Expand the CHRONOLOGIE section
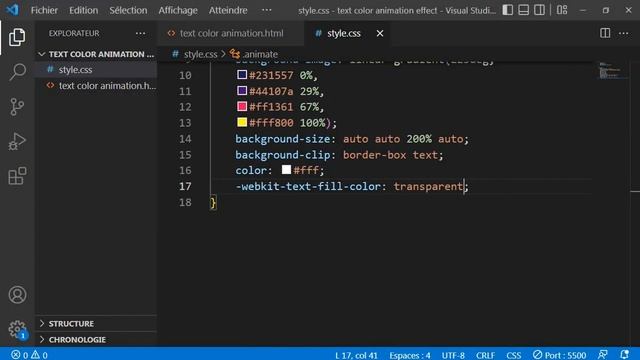This screenshot has height=360, width=640. pos(96,339)
